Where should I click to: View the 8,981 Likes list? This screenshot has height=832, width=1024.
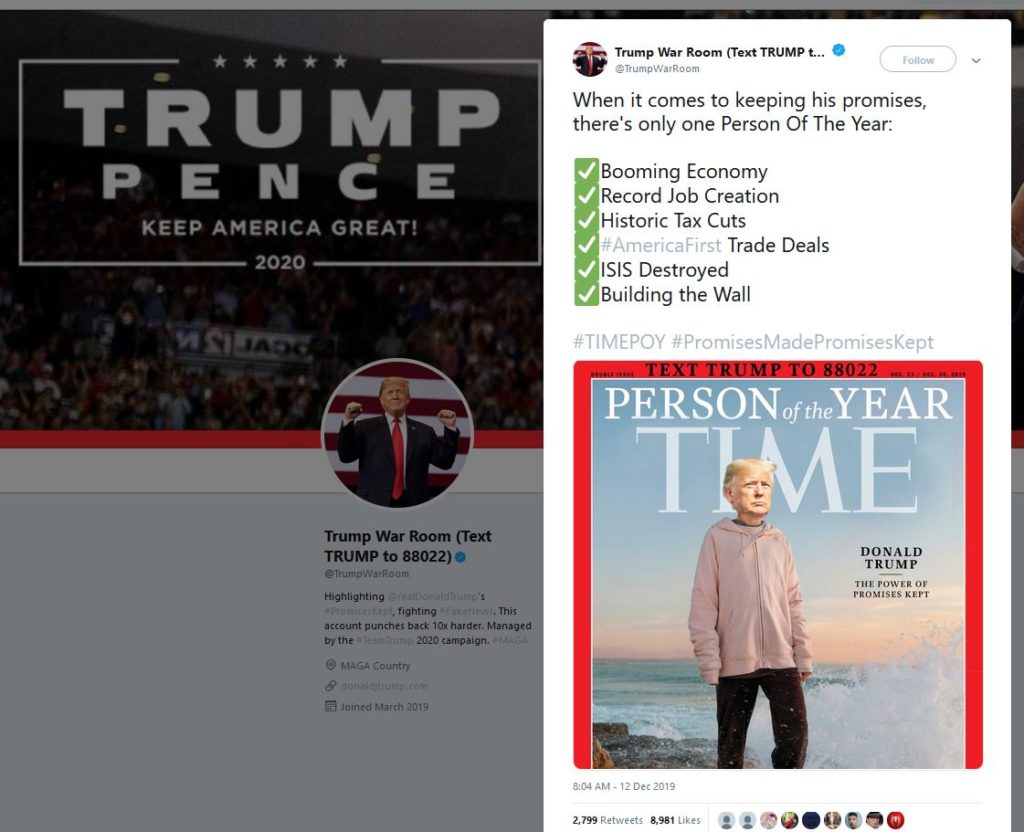click(x=675, y=820)
